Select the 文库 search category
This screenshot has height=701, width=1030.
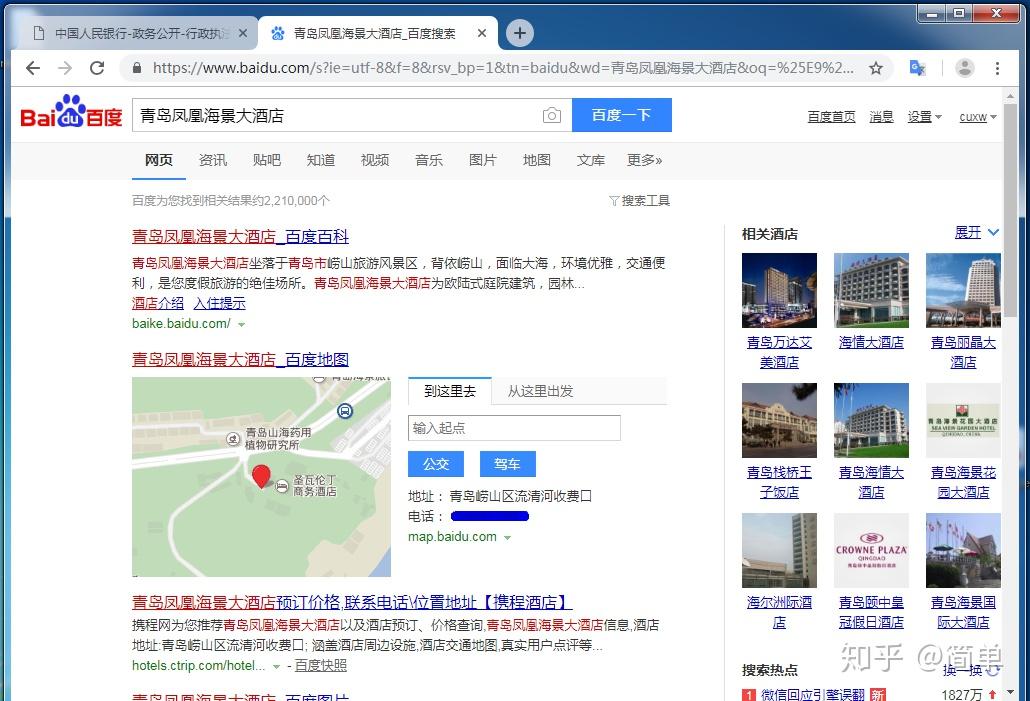[x=591, y=160]
